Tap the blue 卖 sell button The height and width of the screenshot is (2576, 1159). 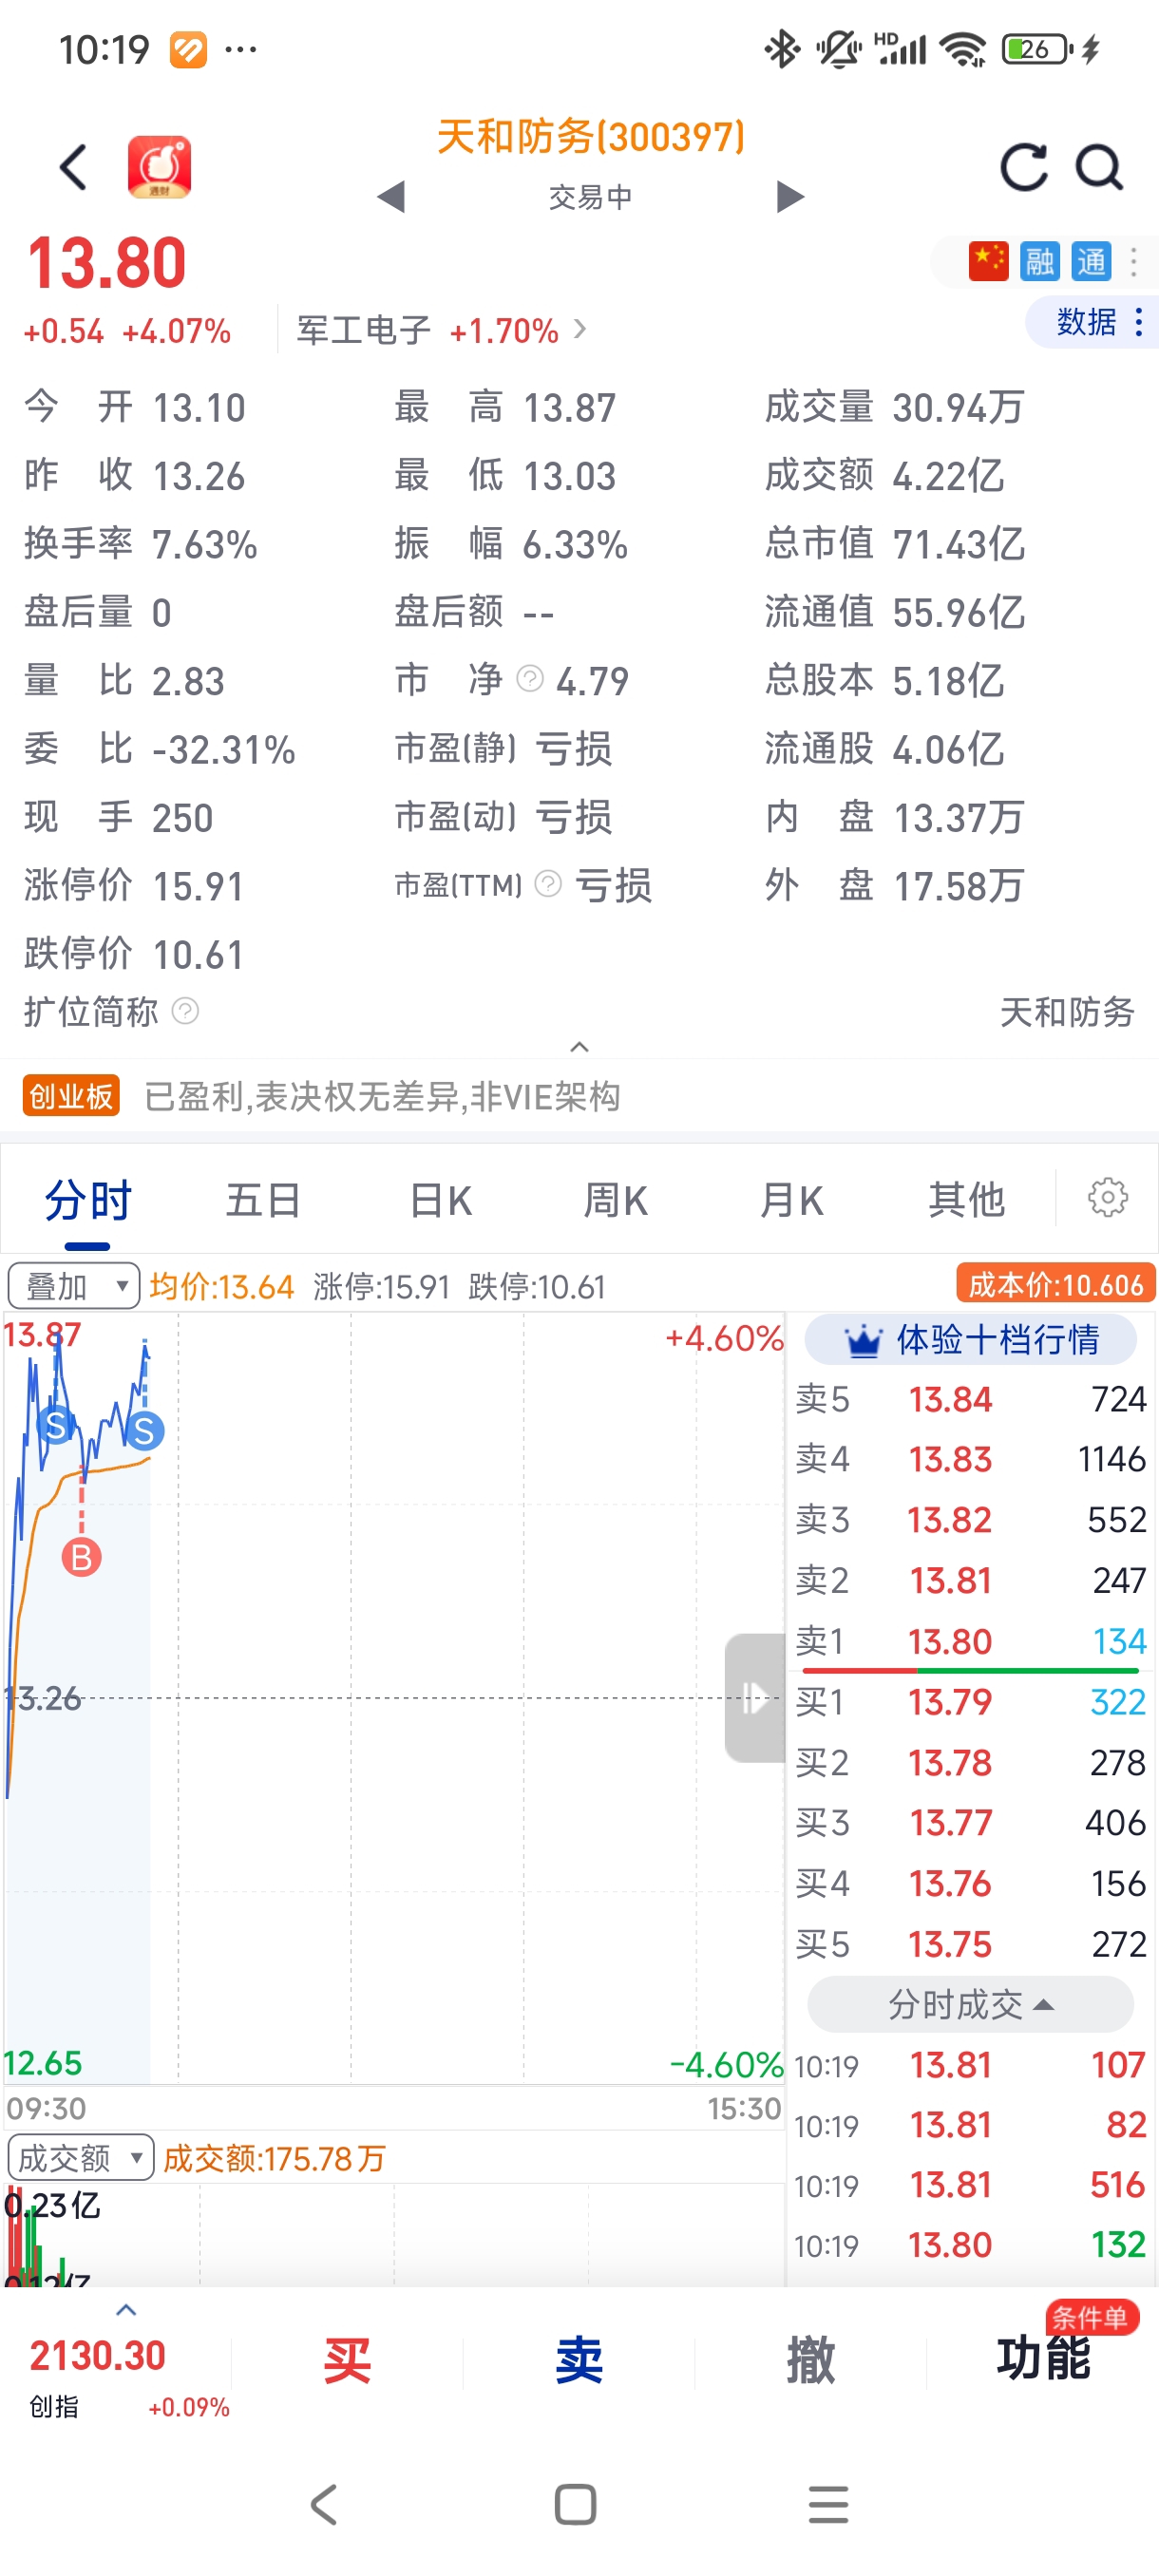pos(579,2361)
